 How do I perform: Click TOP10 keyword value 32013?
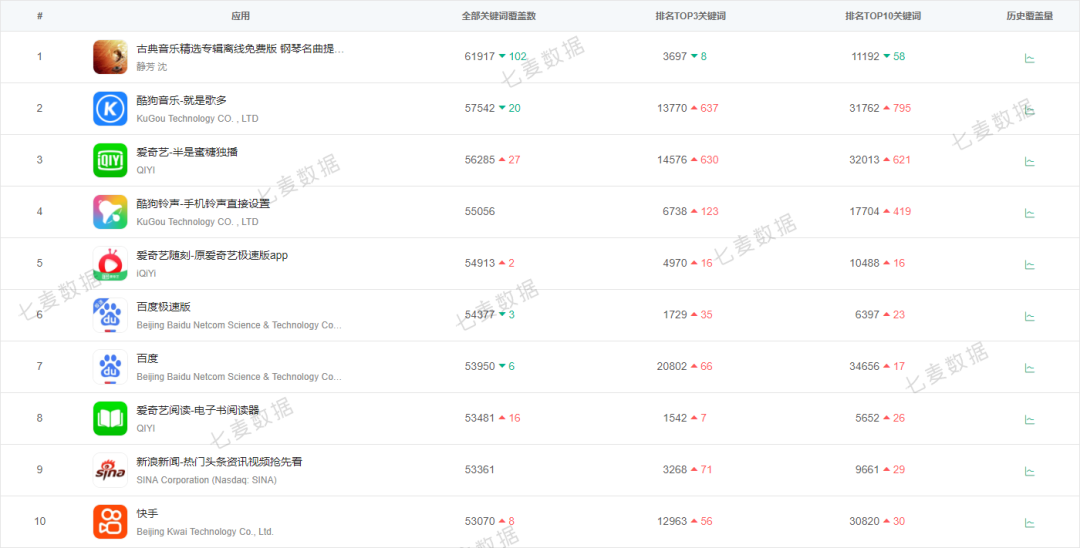[864, 160]
